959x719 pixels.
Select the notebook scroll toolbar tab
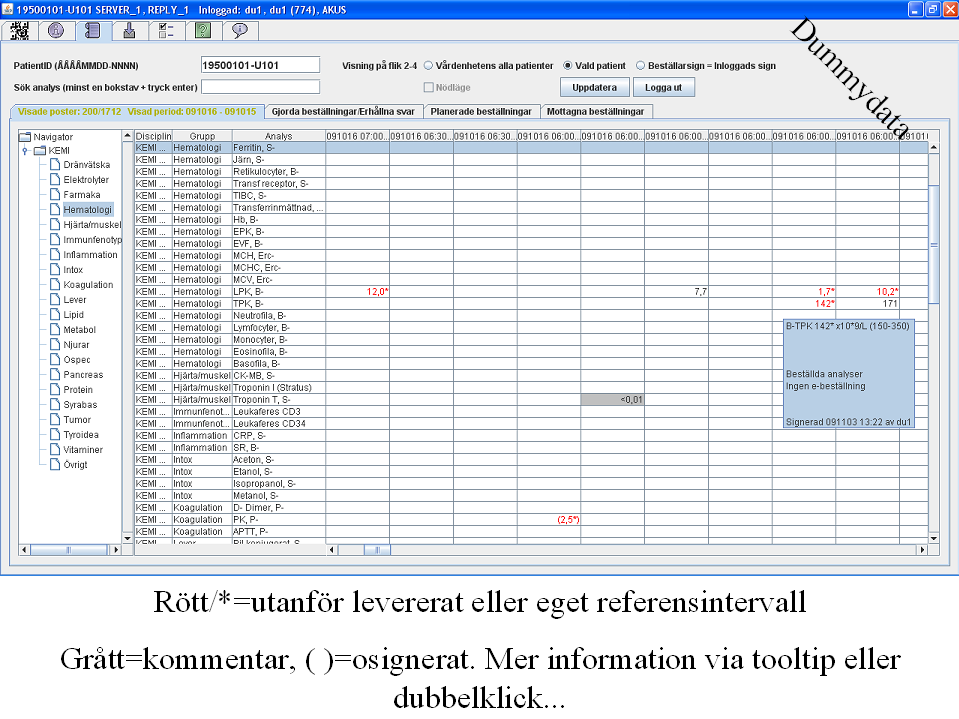click(x=93, y=31)
